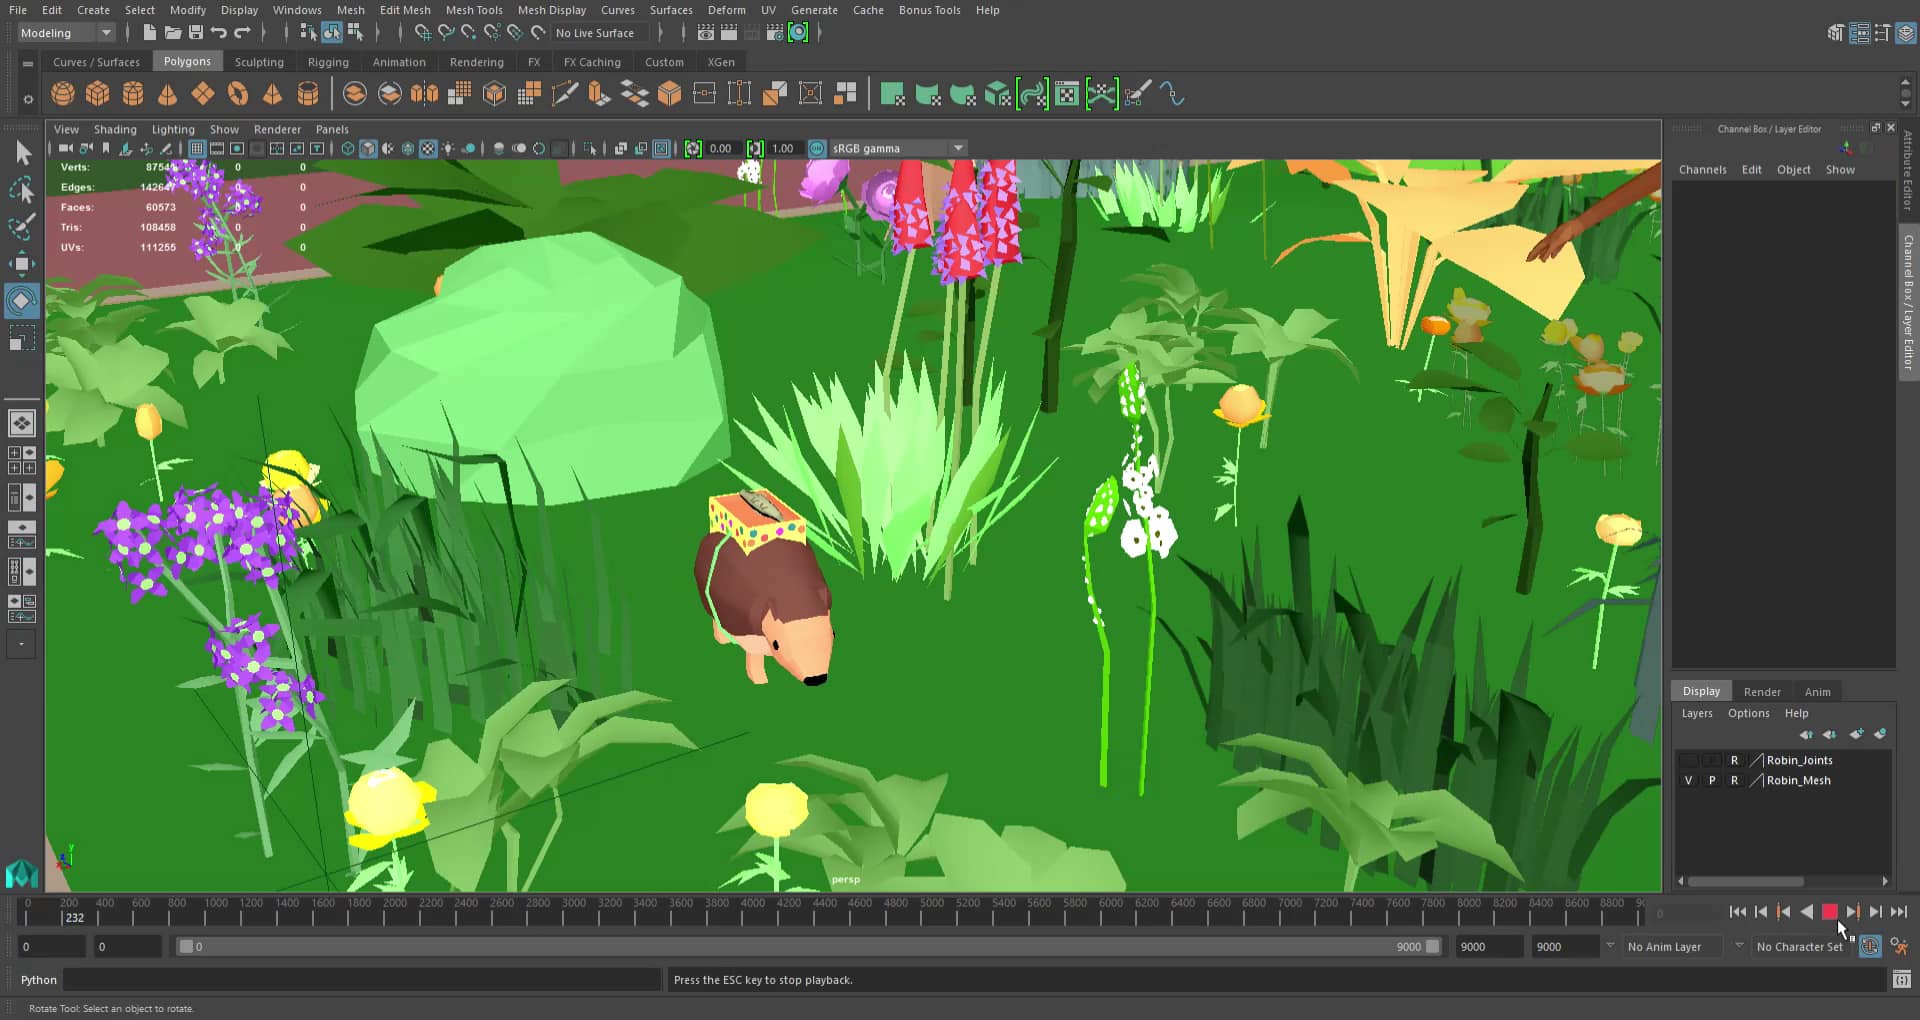Select the polygon sphere creation tool

[x=62, y=94]
